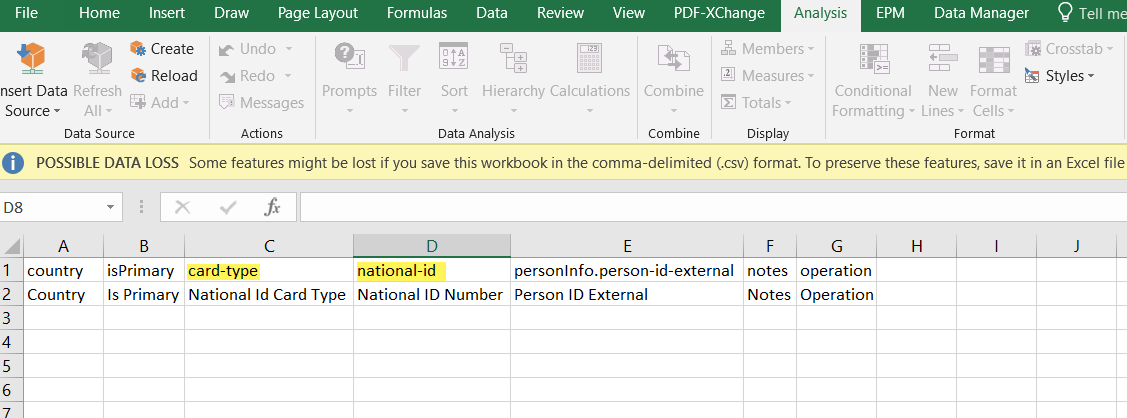Click the Select All corner triangle
This screenshot has width=1127, height=418.
(12, 246)
